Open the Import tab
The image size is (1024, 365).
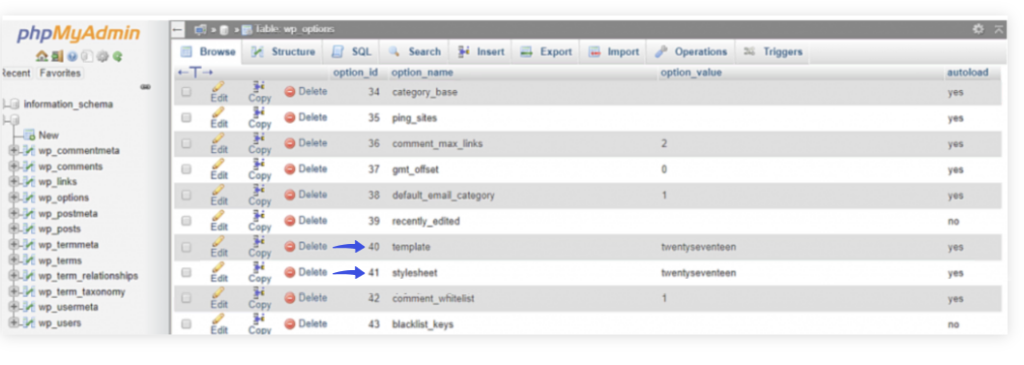point(614,52)
